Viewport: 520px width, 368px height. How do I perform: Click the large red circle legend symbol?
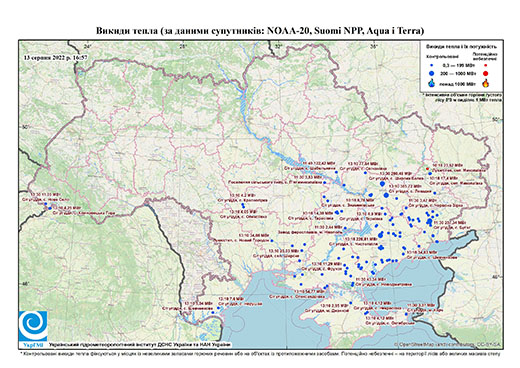[485, 74]
